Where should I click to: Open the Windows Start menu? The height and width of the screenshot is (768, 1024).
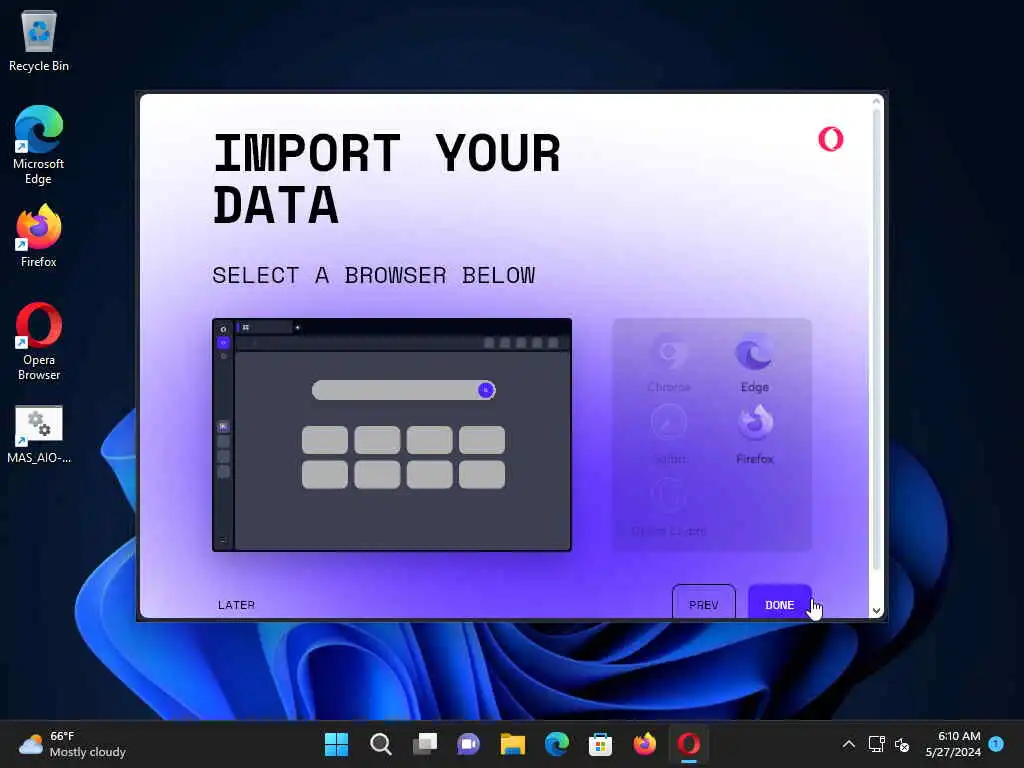coord(337,744)
